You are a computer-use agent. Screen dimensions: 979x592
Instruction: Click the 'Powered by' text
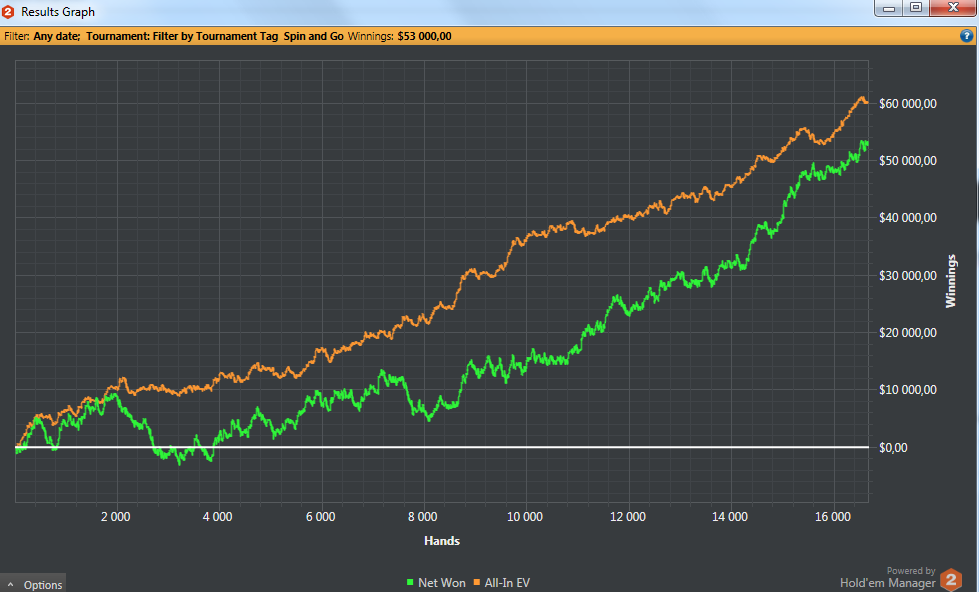coord(911,571)
